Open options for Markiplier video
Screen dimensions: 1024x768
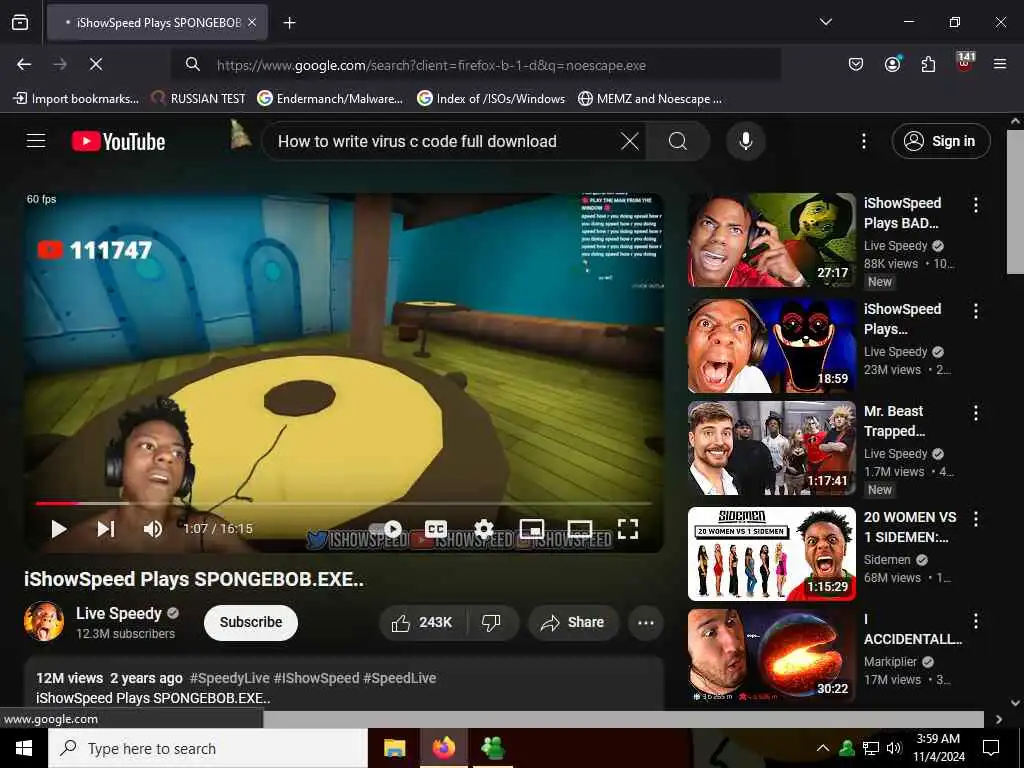[976, 620]
